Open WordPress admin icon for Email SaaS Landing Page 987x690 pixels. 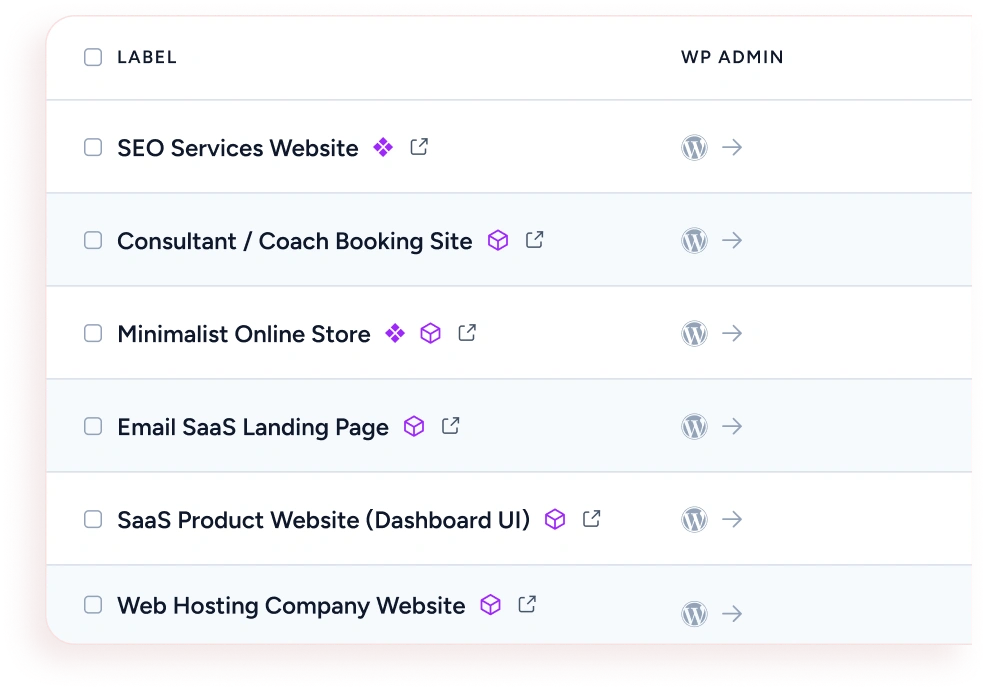coord(694,427)
